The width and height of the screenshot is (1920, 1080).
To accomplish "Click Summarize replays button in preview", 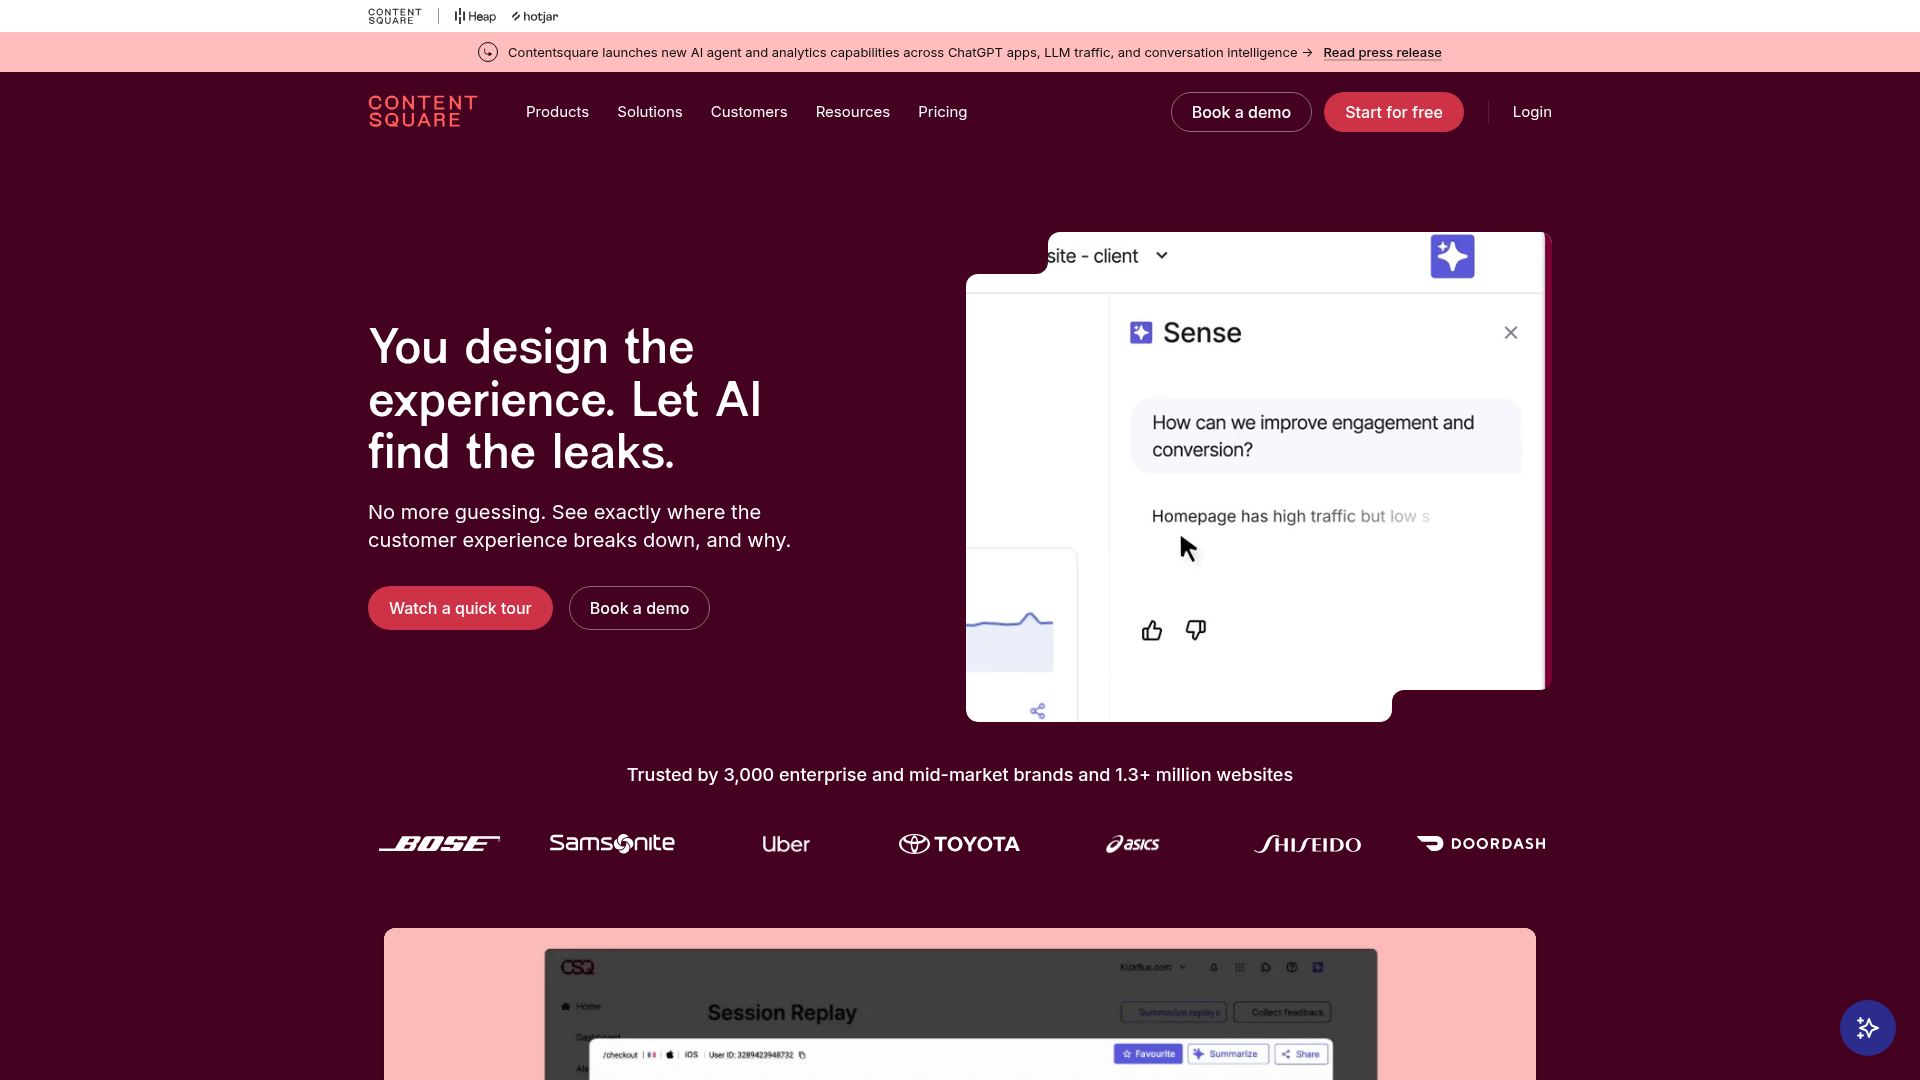I will [x=1174, y=1012].
